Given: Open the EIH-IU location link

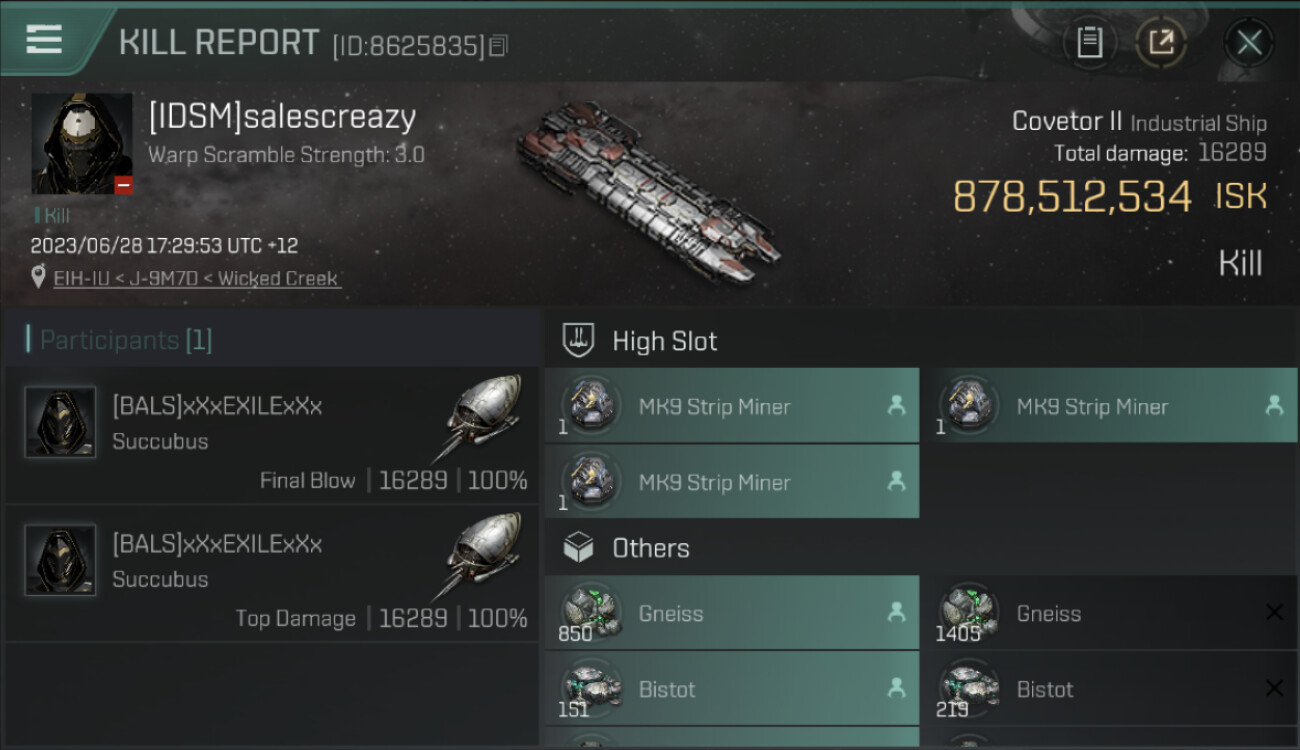Looking at the screenshot, I should pos(197,279).
